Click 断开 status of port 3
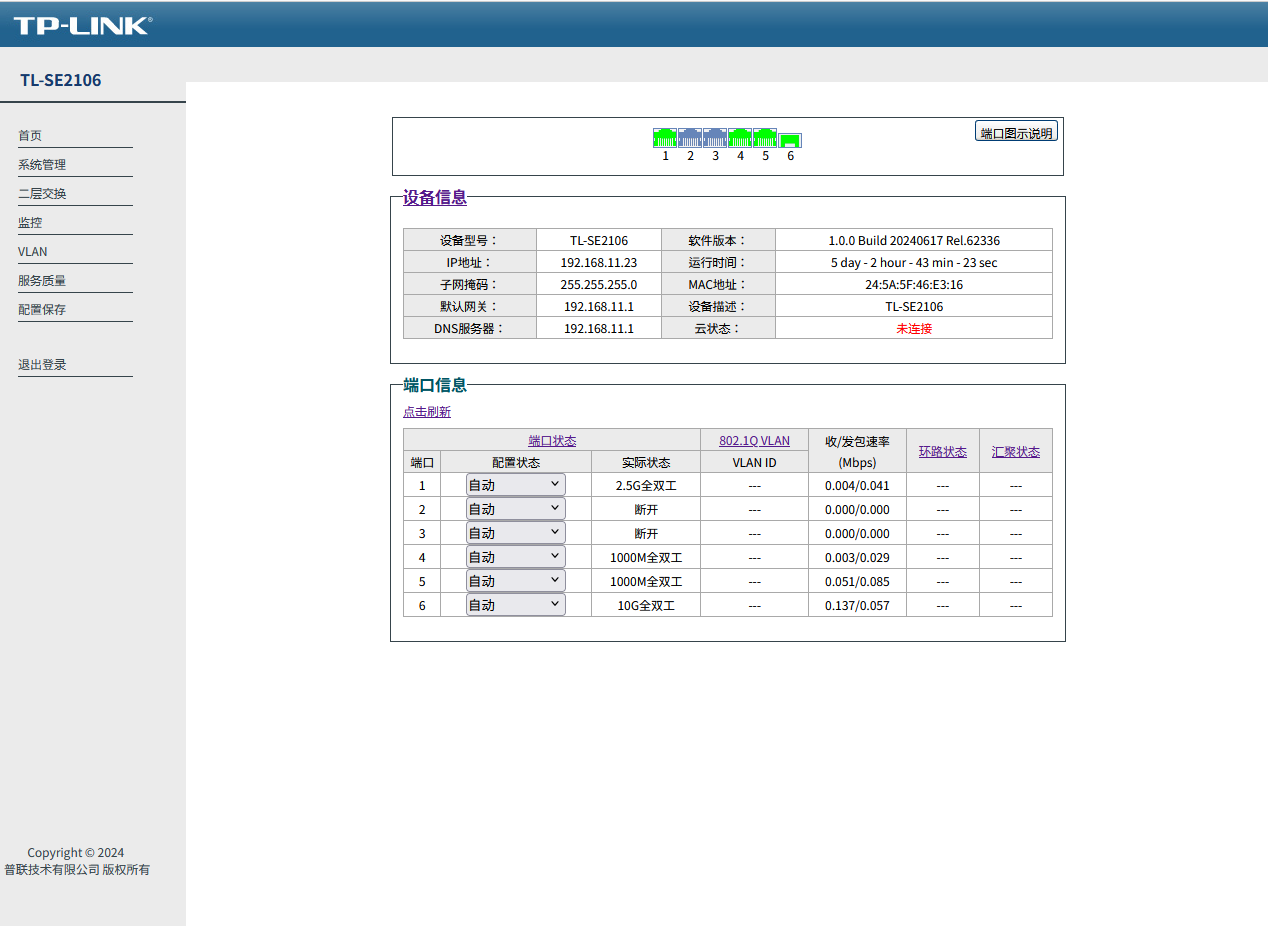The height and width of the screenshot is (926, 1268). coord(646,533)
